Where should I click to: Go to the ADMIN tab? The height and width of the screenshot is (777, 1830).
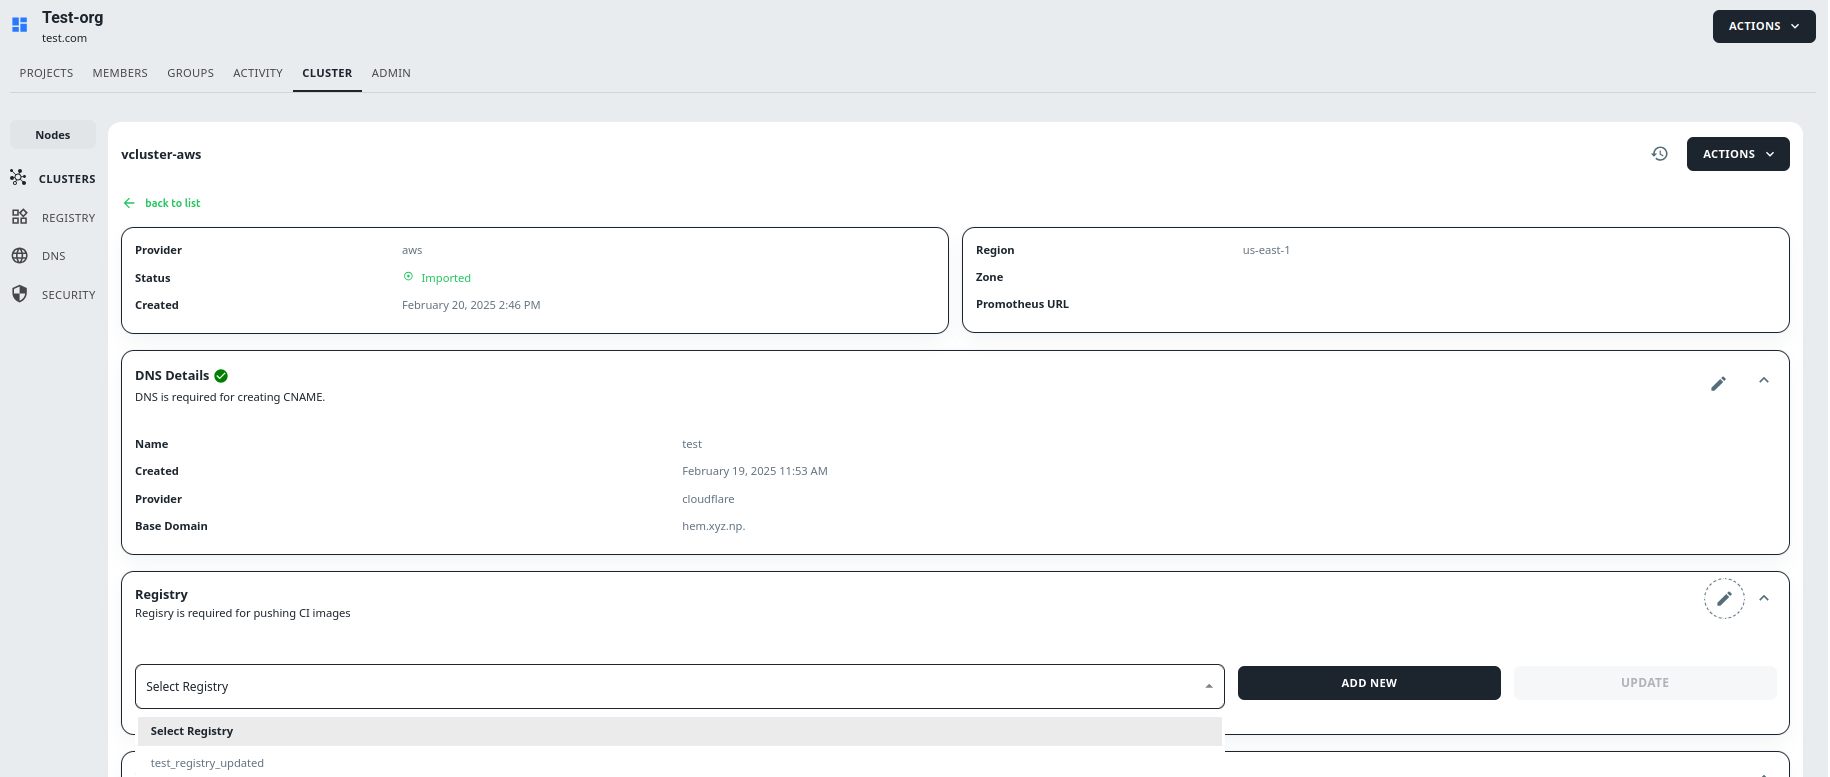(391, 73)
